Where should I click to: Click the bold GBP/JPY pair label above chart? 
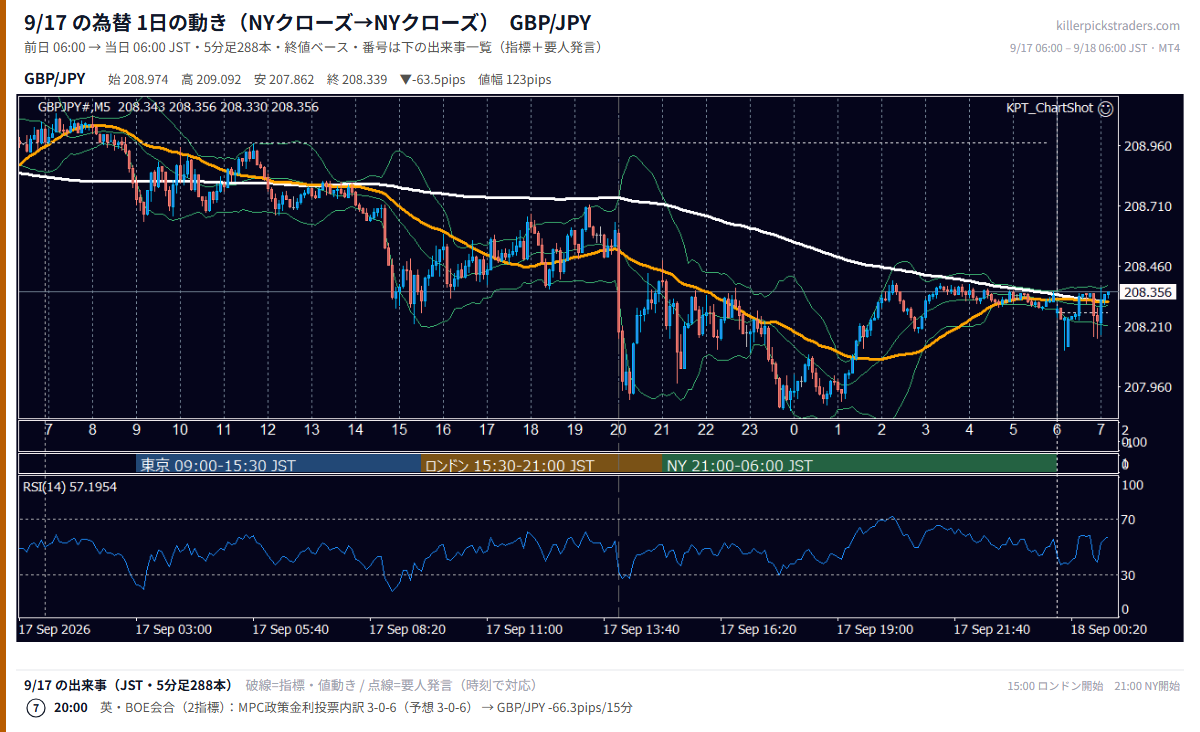(x=55, y=79)
